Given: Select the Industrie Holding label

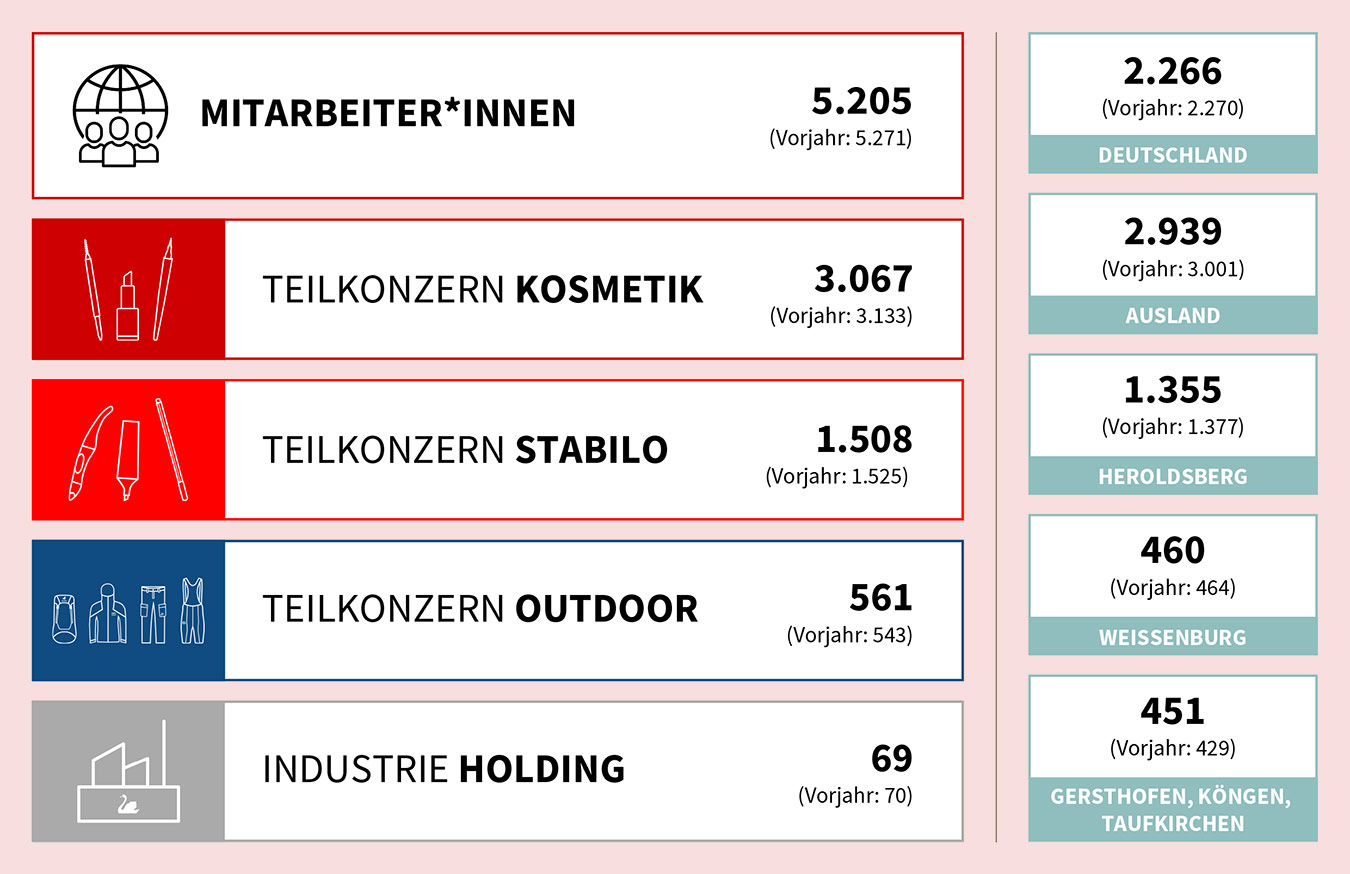Looking at the screenshot, I should (x=443, y=769).
